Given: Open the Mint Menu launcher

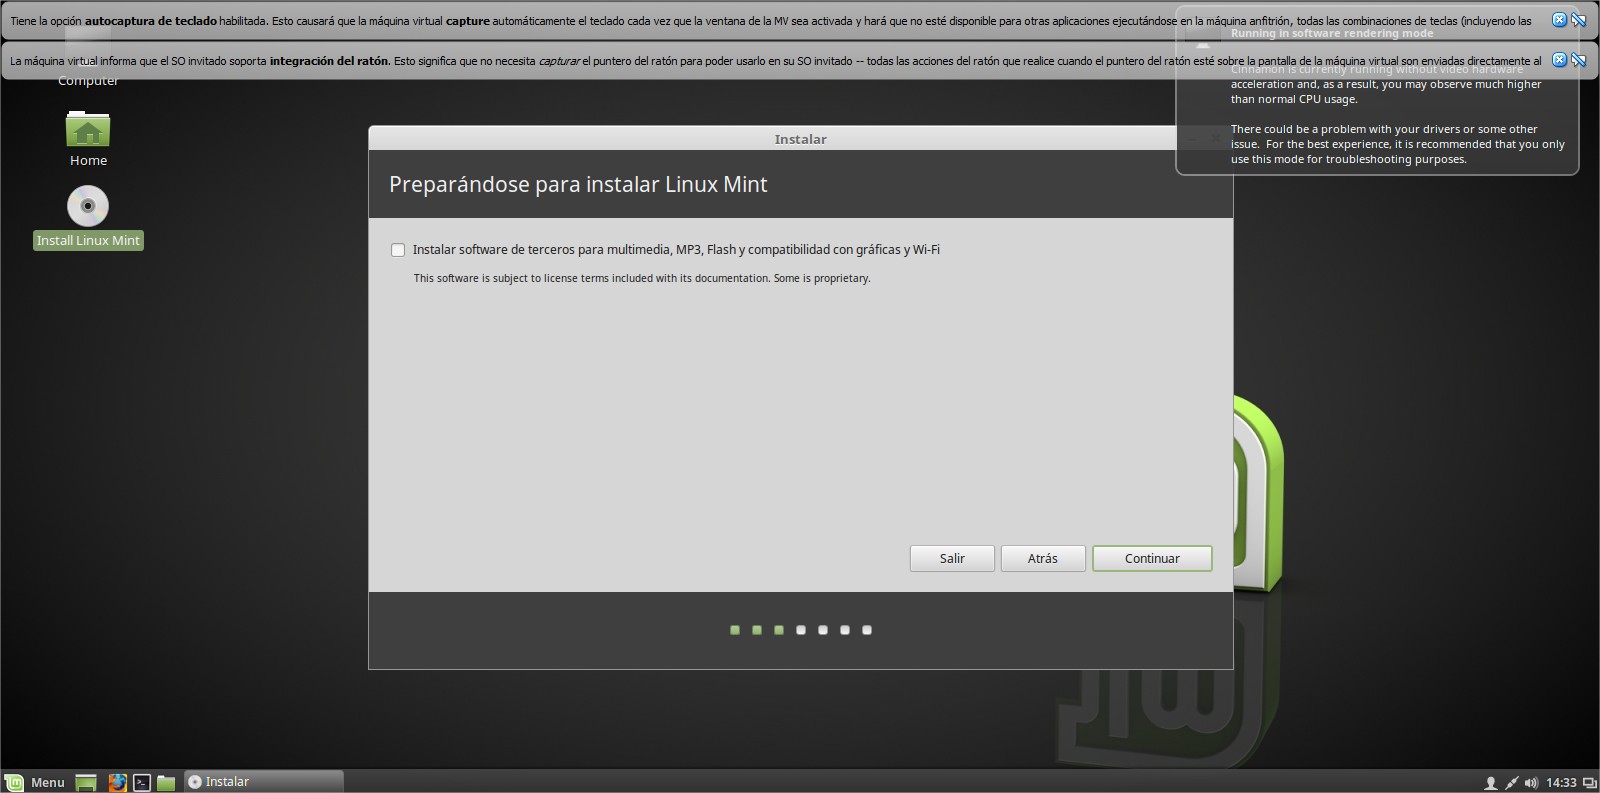Looking at the screenshot, I should (35, 782).
